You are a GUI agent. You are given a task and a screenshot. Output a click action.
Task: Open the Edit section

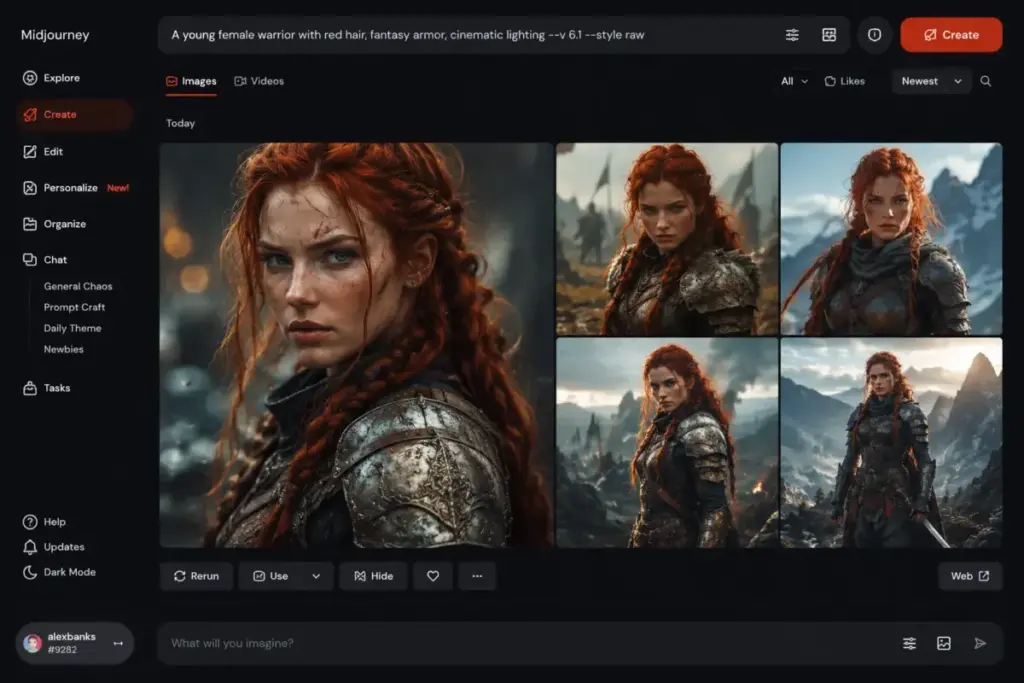[x=43, y=151]
